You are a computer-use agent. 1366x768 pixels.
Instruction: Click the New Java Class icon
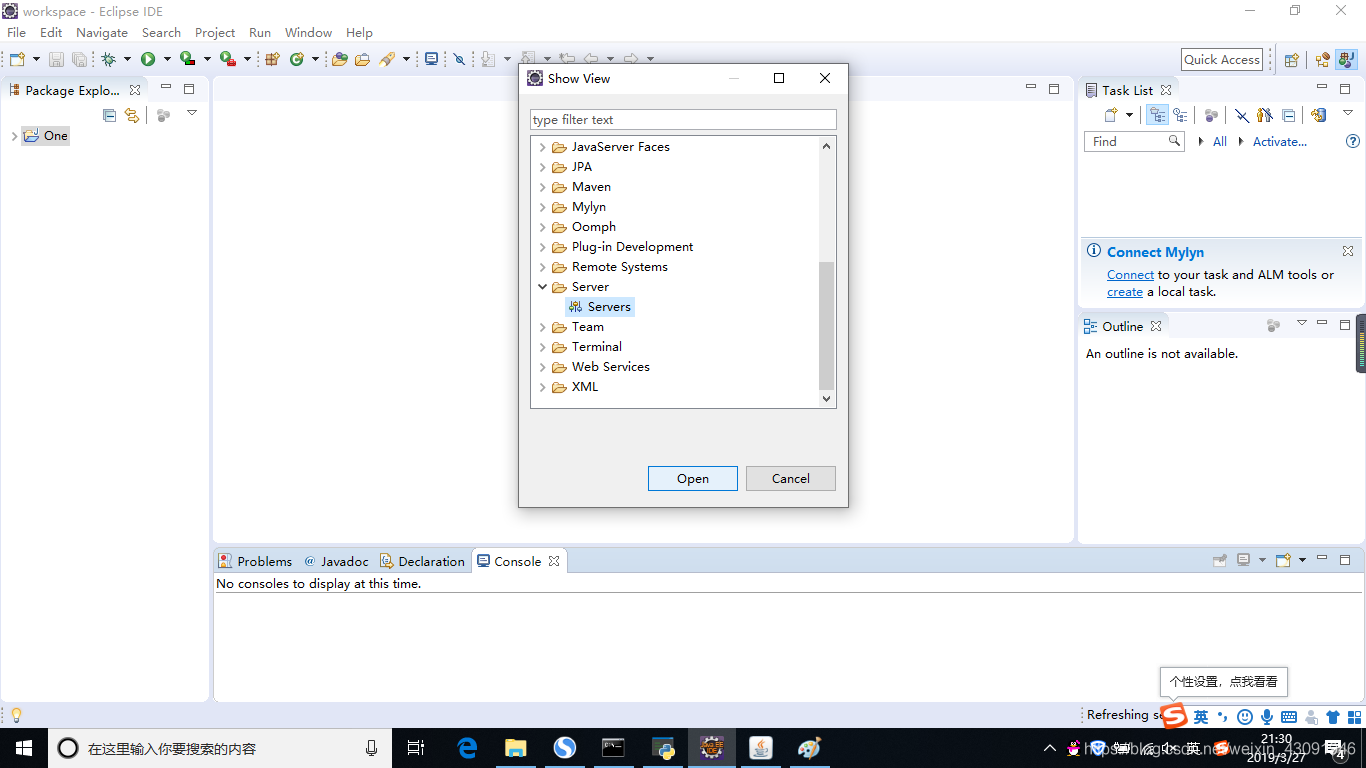297,59
